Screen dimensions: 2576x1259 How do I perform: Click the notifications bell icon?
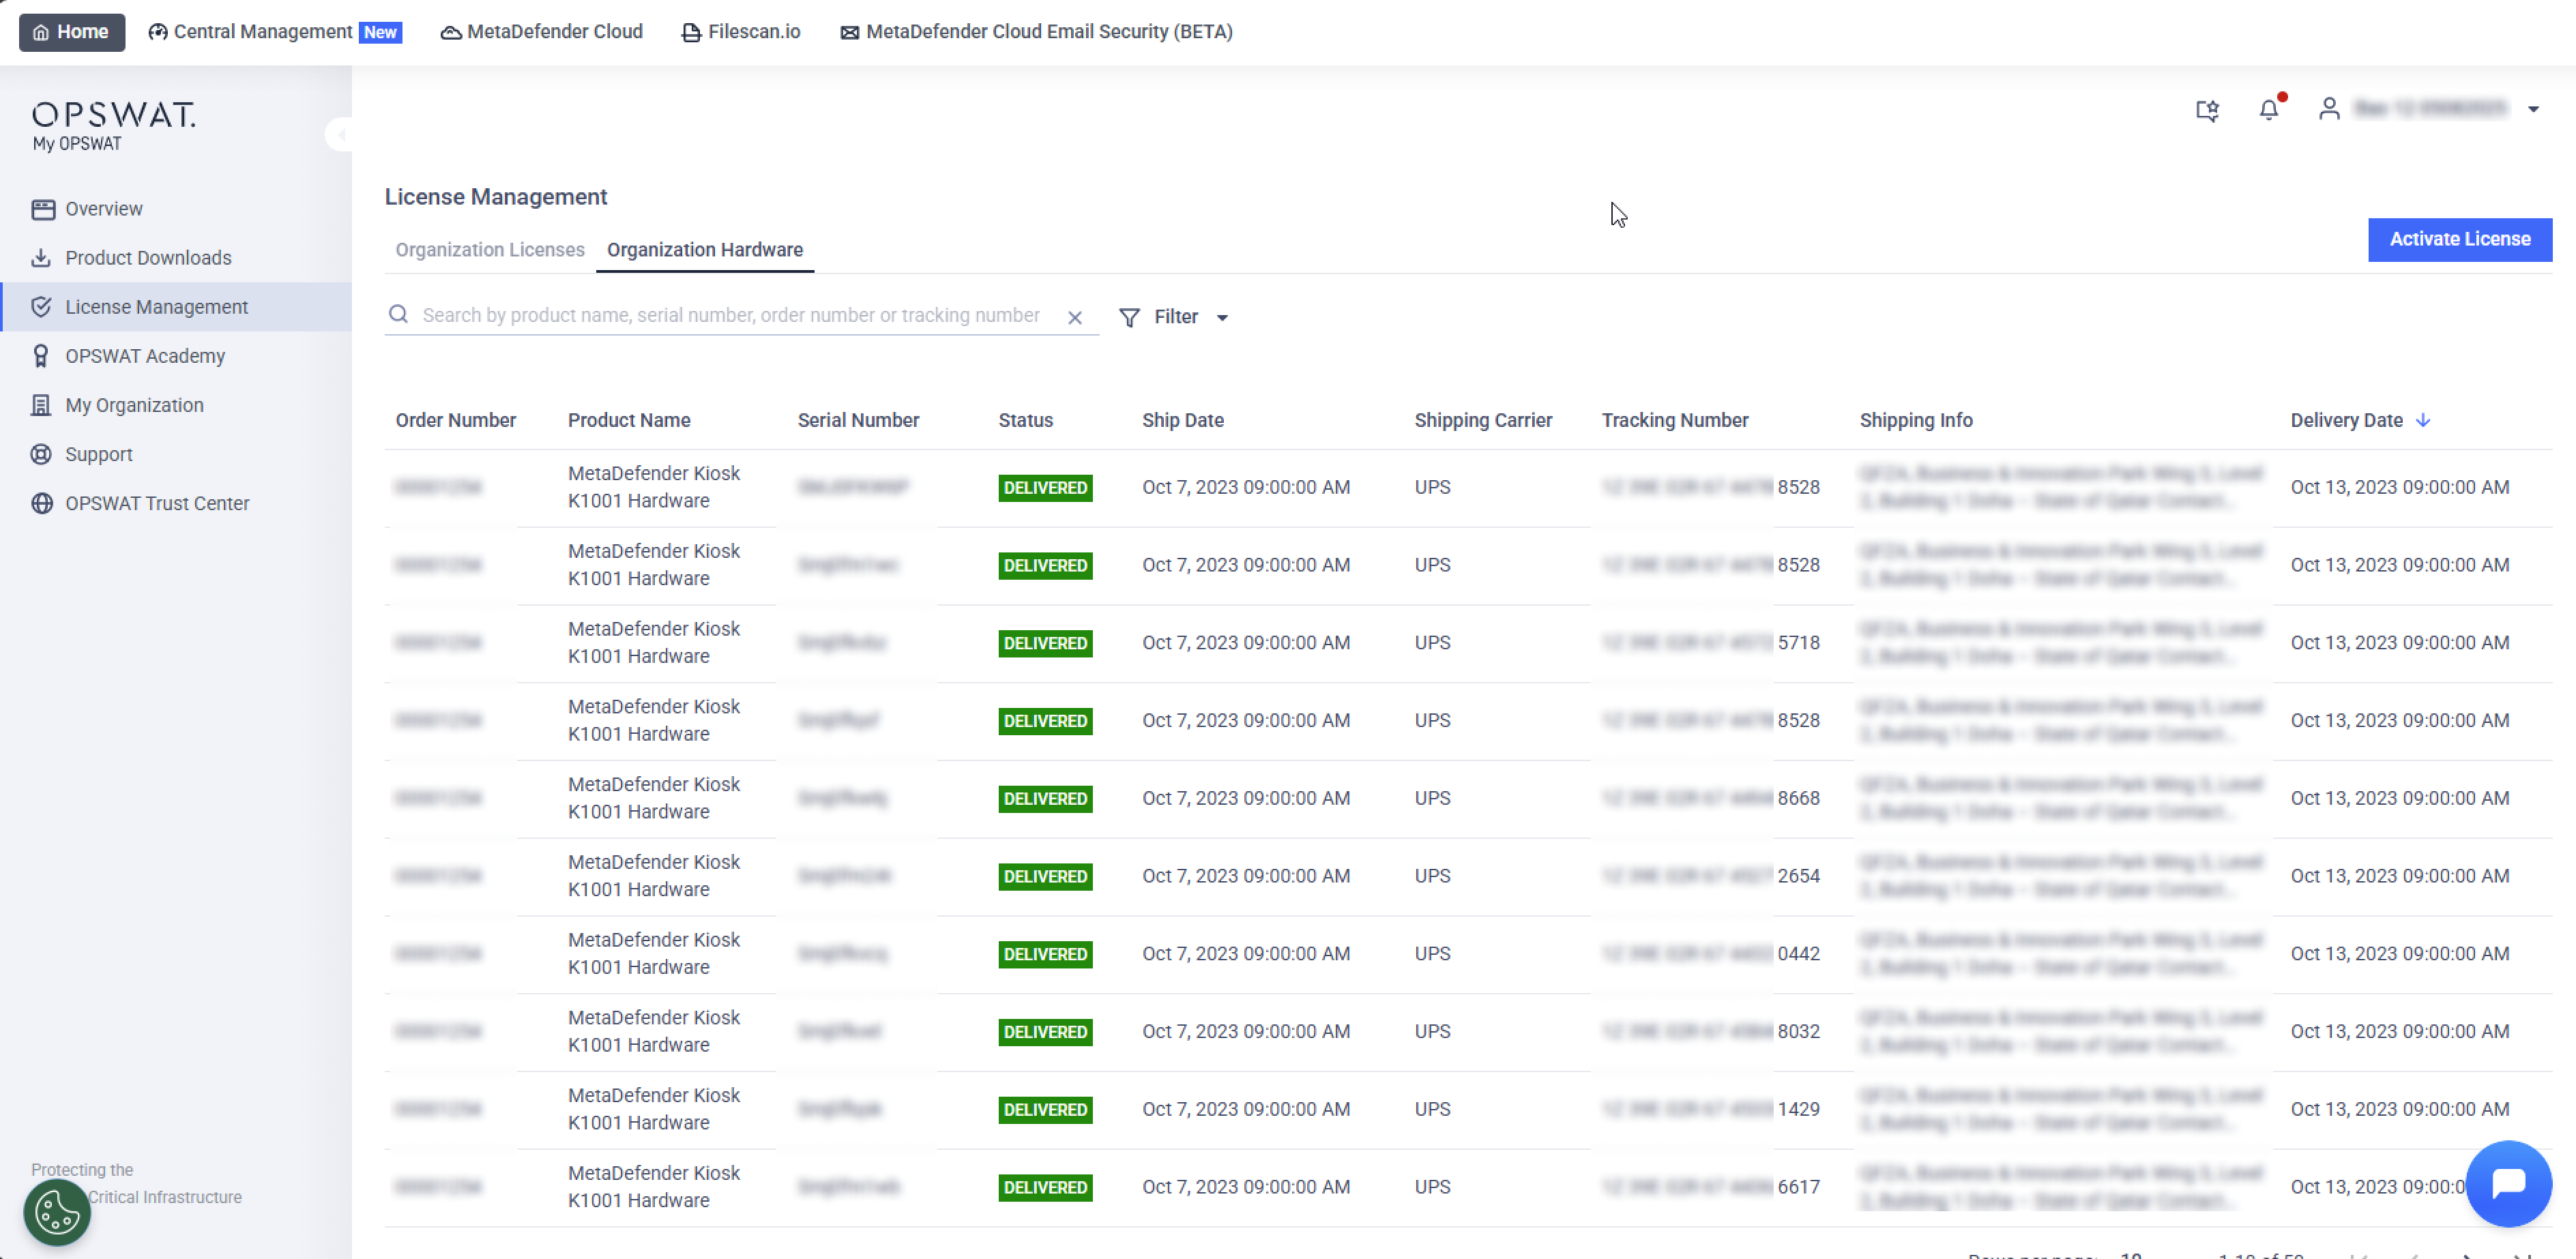coord(2269,109)
